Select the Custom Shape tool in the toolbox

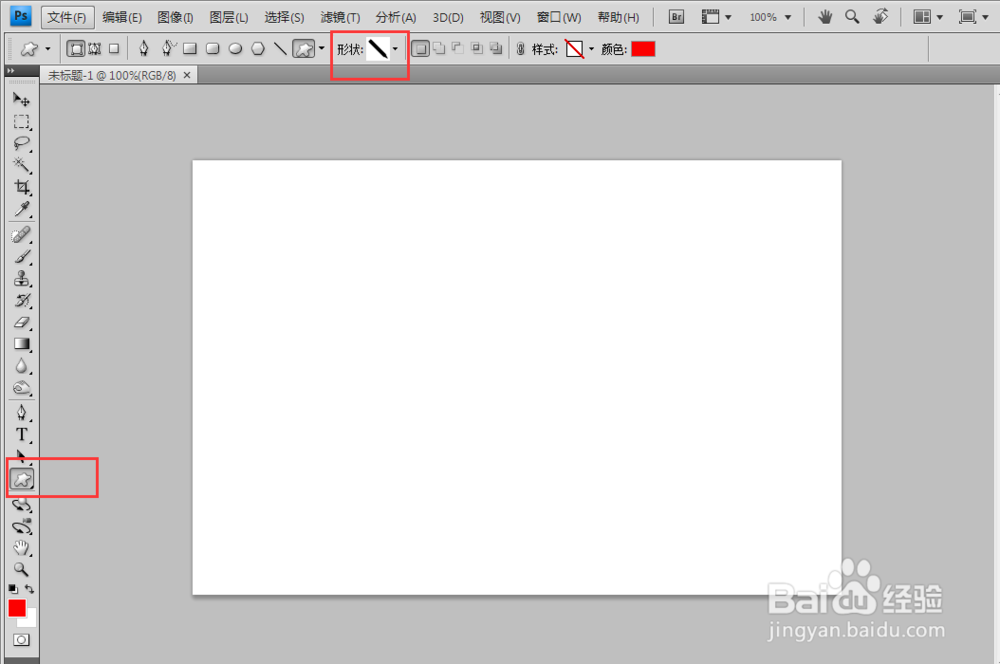(22, 480)
